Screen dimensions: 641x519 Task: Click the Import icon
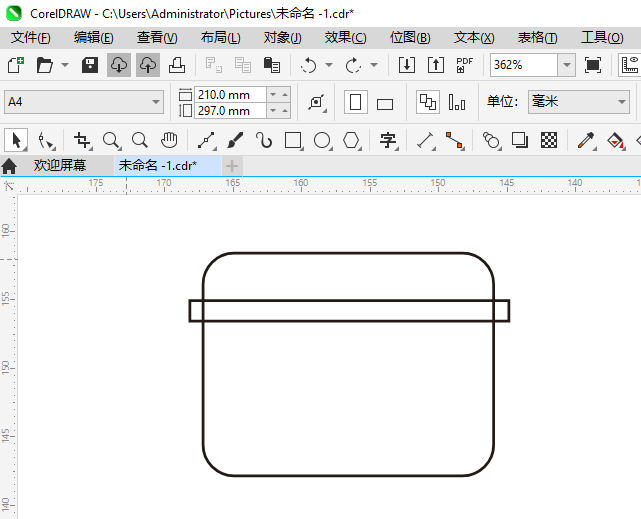click(x=407, y=65)
